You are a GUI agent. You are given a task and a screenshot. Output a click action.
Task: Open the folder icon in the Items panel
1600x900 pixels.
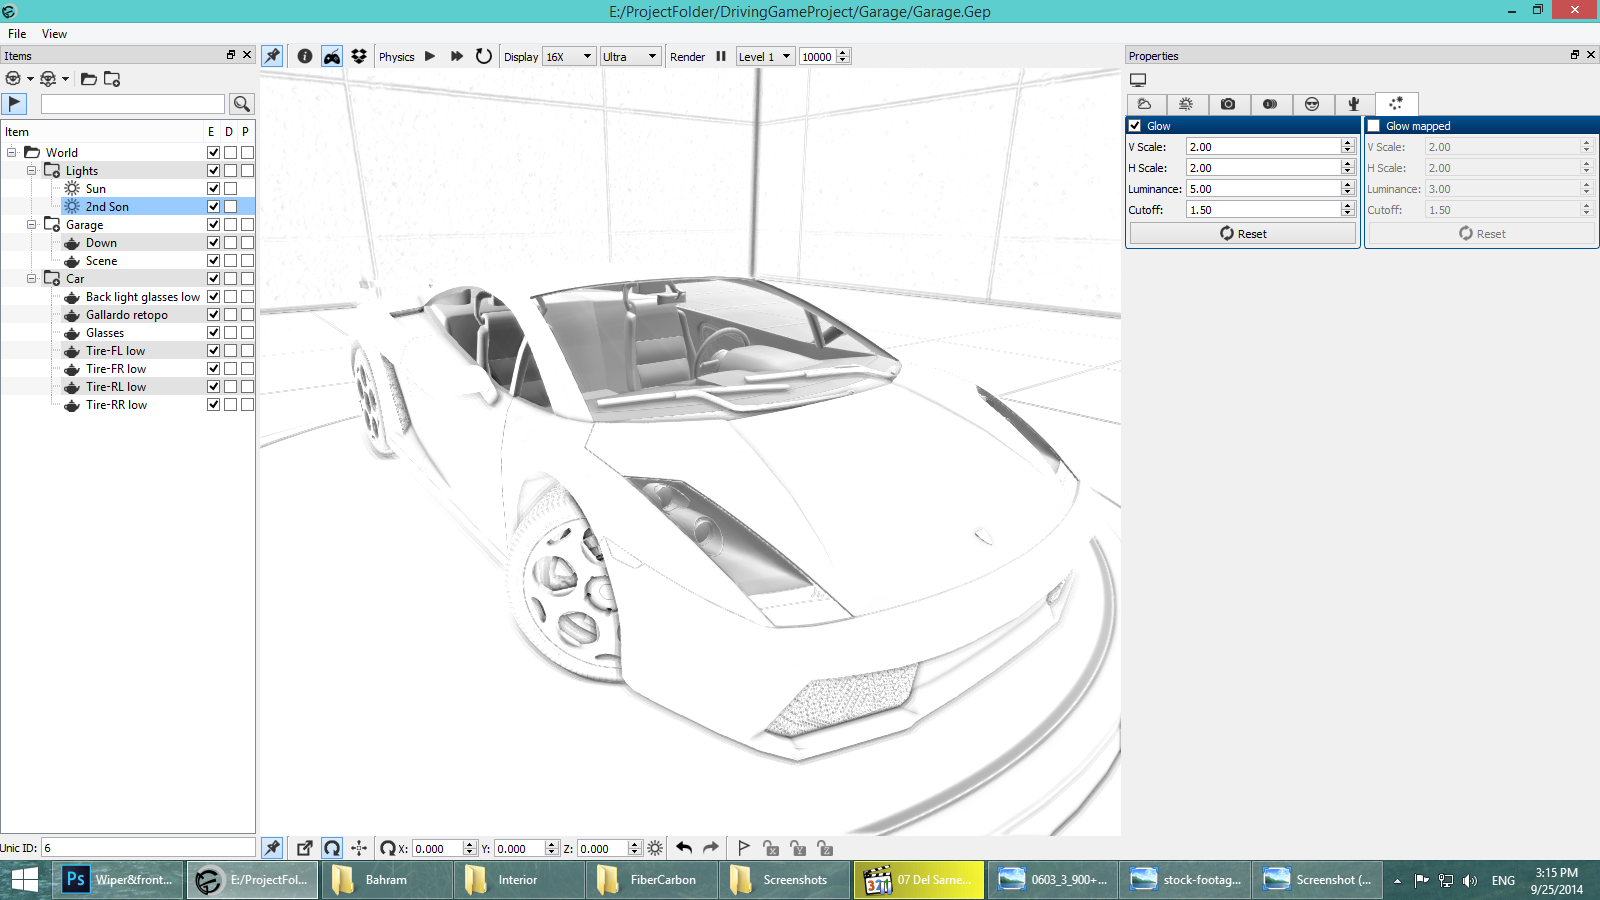[x=89, y=79]
